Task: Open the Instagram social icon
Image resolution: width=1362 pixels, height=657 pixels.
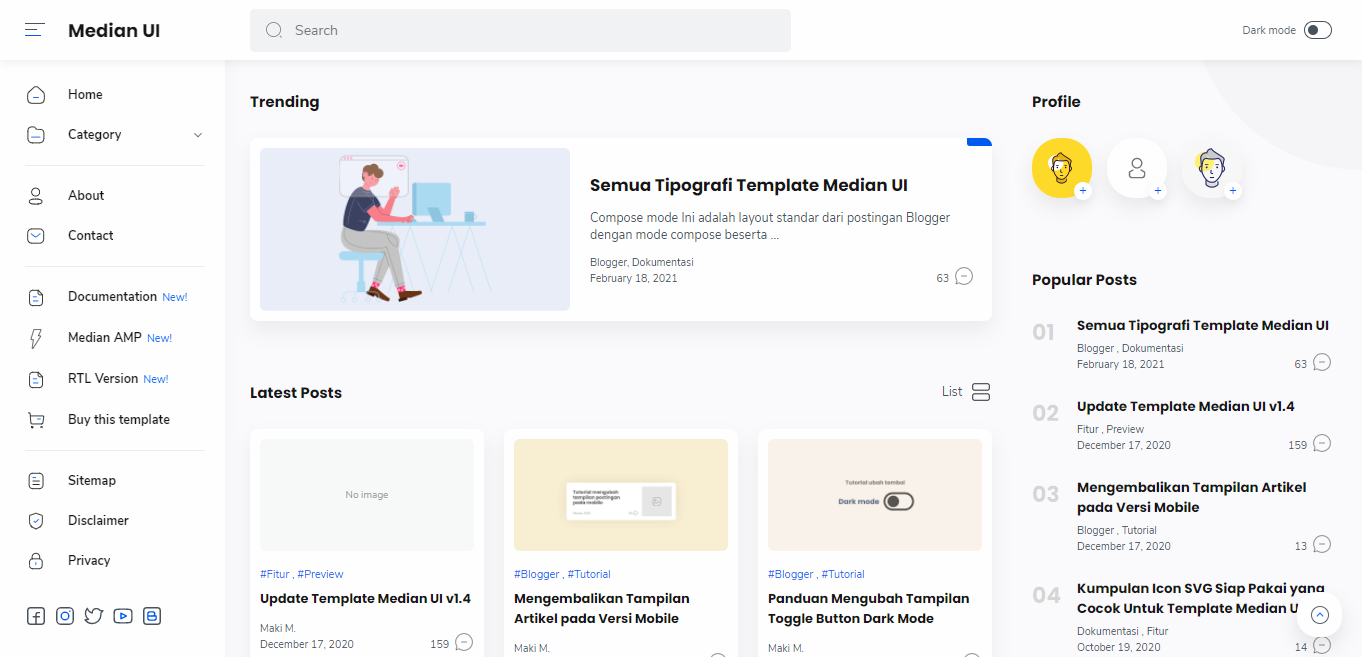Action: [x=65, y=616]
